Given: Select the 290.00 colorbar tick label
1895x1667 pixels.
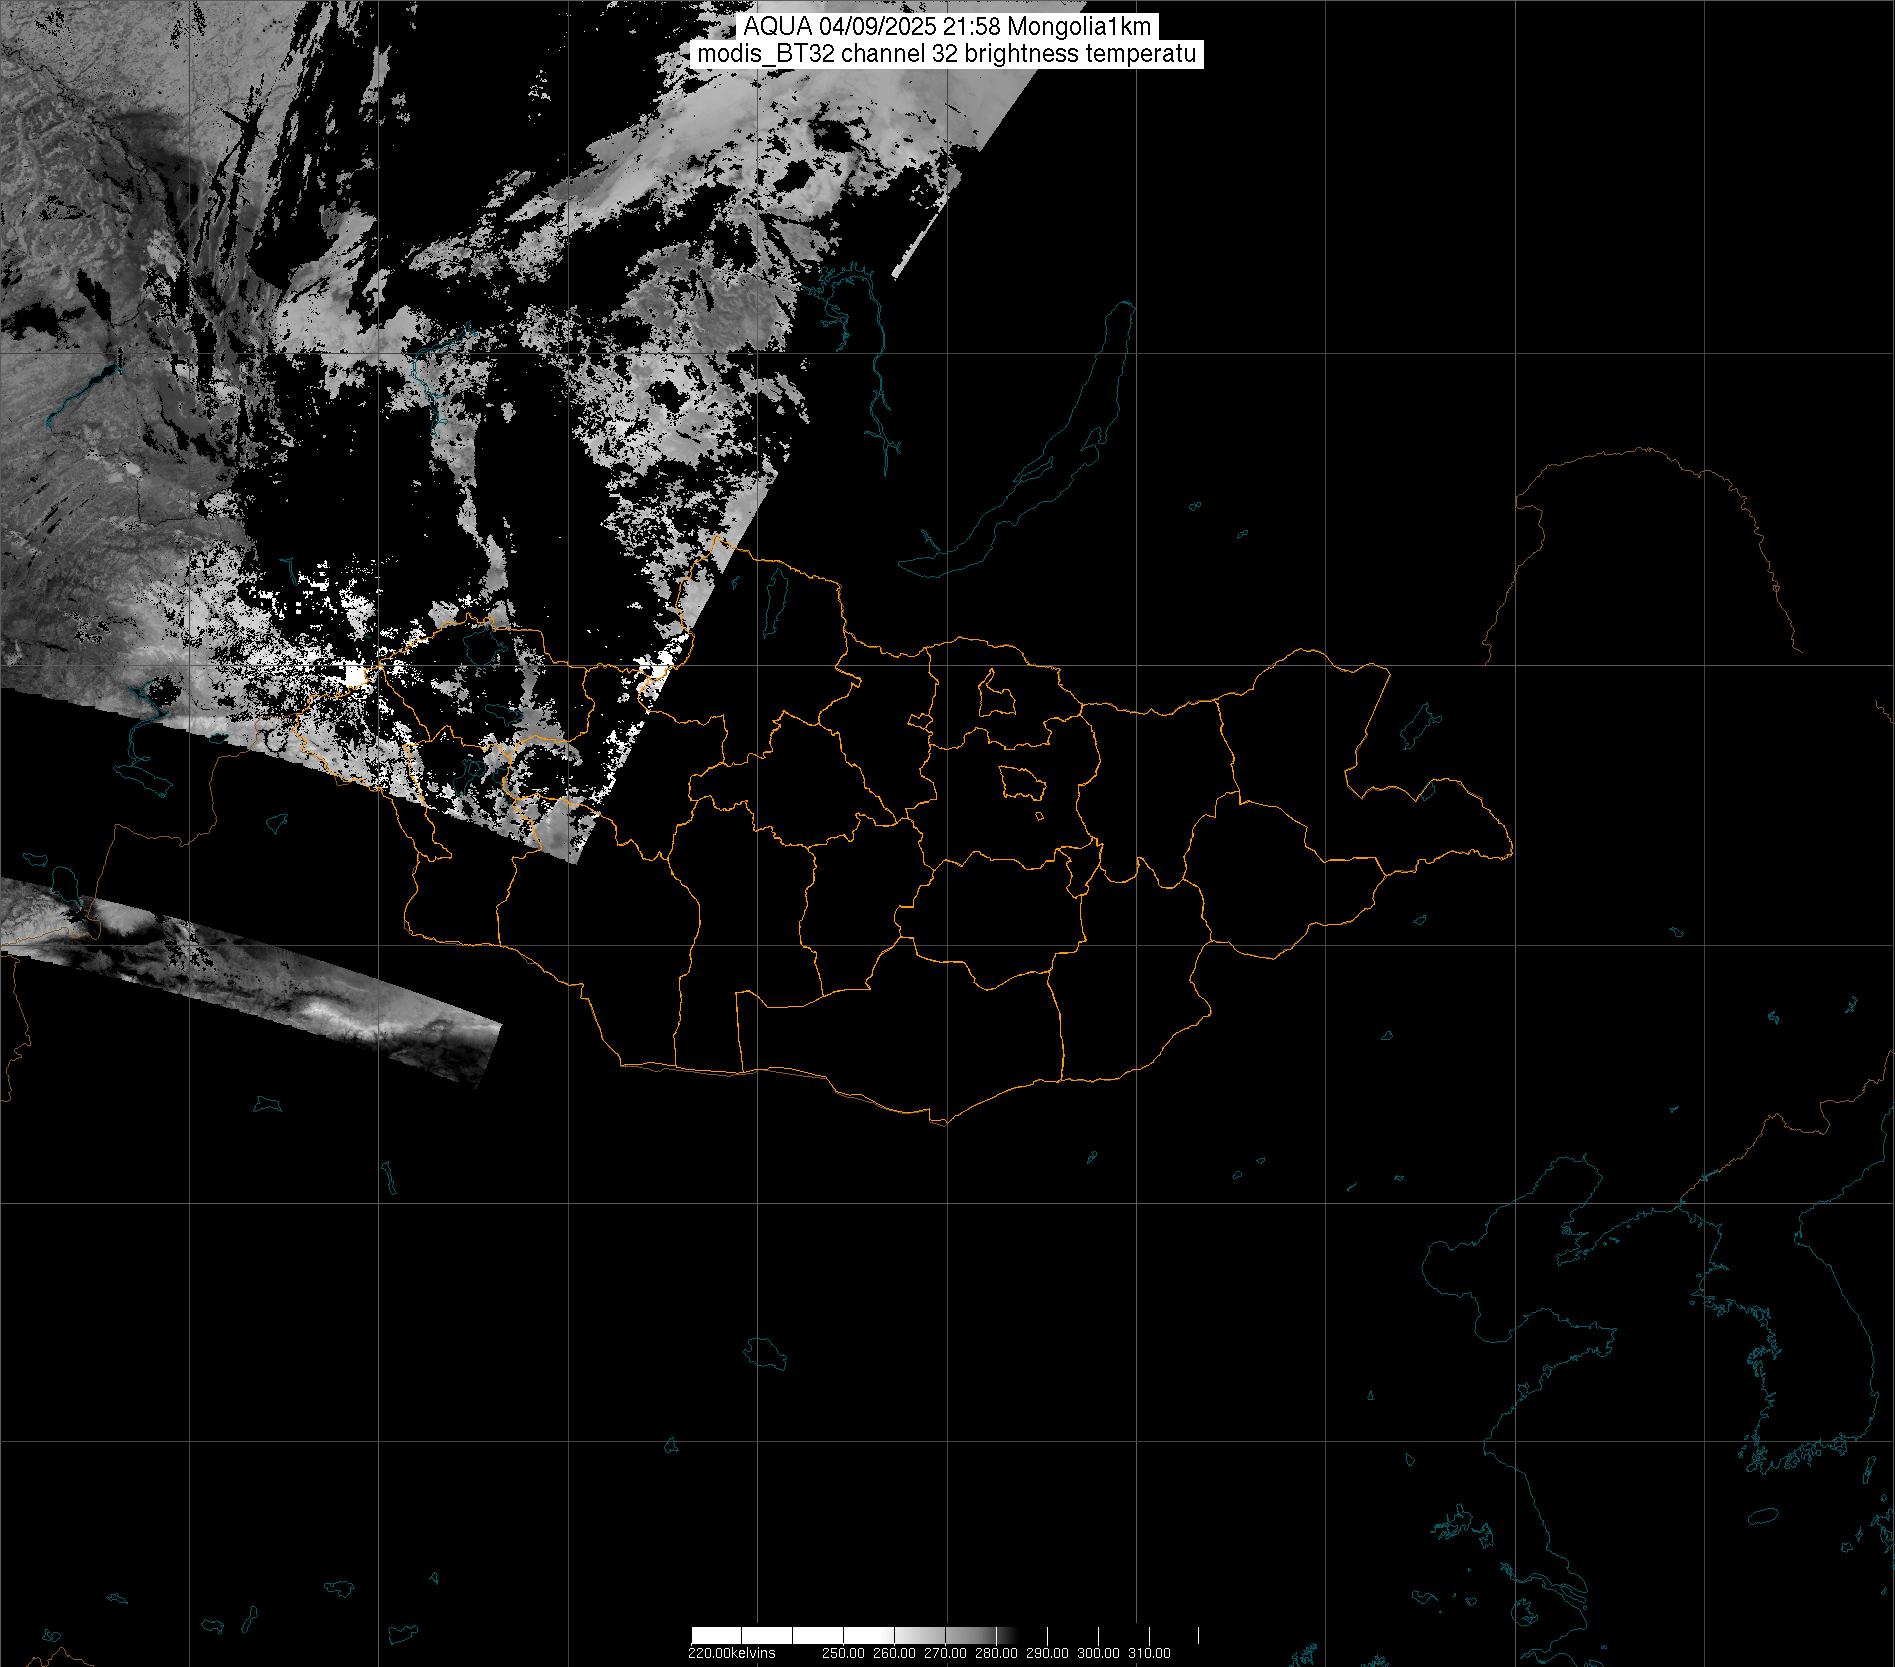Looking at the screenshot, I should [1047, 1653].
